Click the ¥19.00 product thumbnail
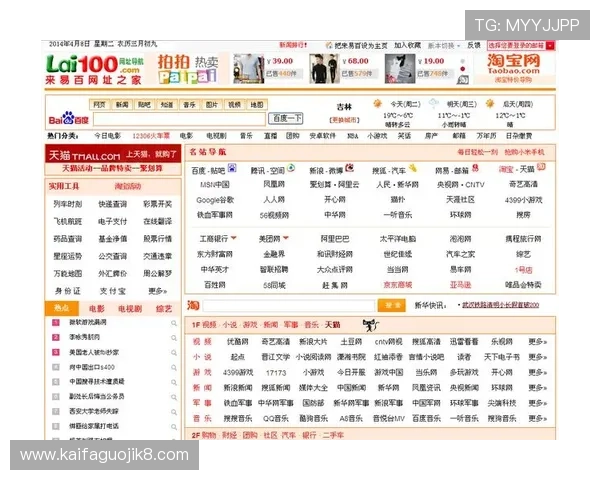The width and height of the screenshot is (600, 480). [399, 69]
